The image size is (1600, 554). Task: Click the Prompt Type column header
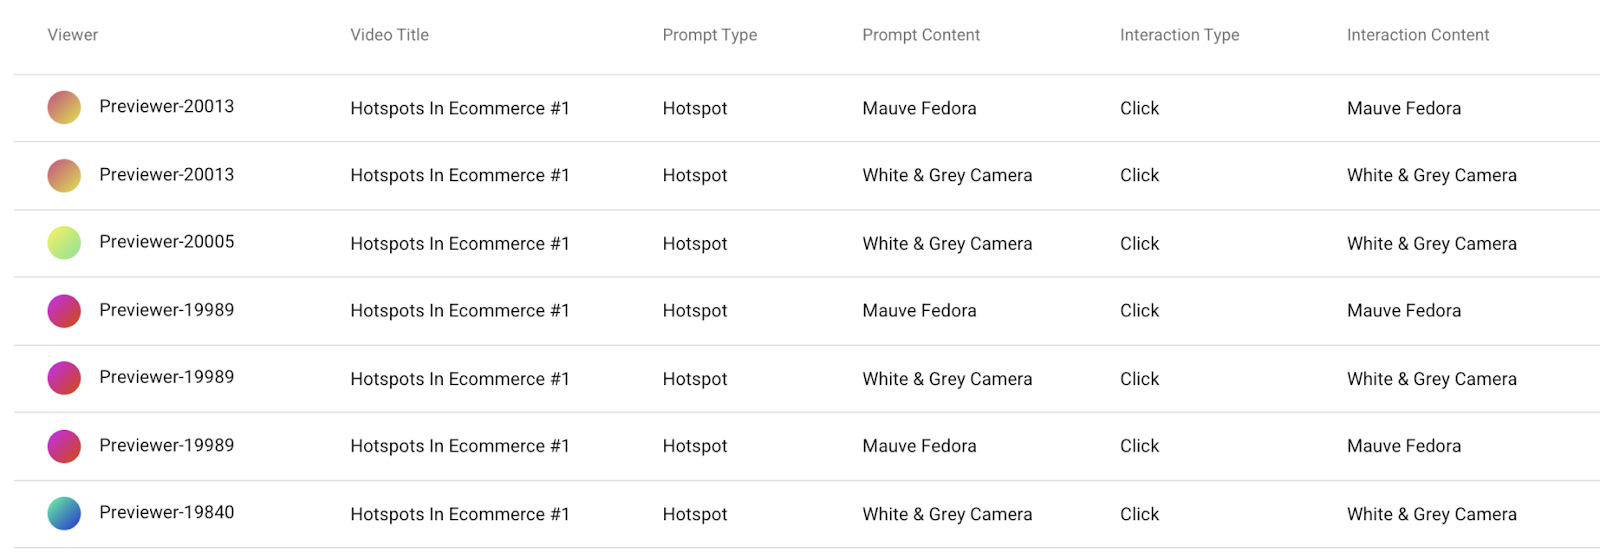coord(709,35)
